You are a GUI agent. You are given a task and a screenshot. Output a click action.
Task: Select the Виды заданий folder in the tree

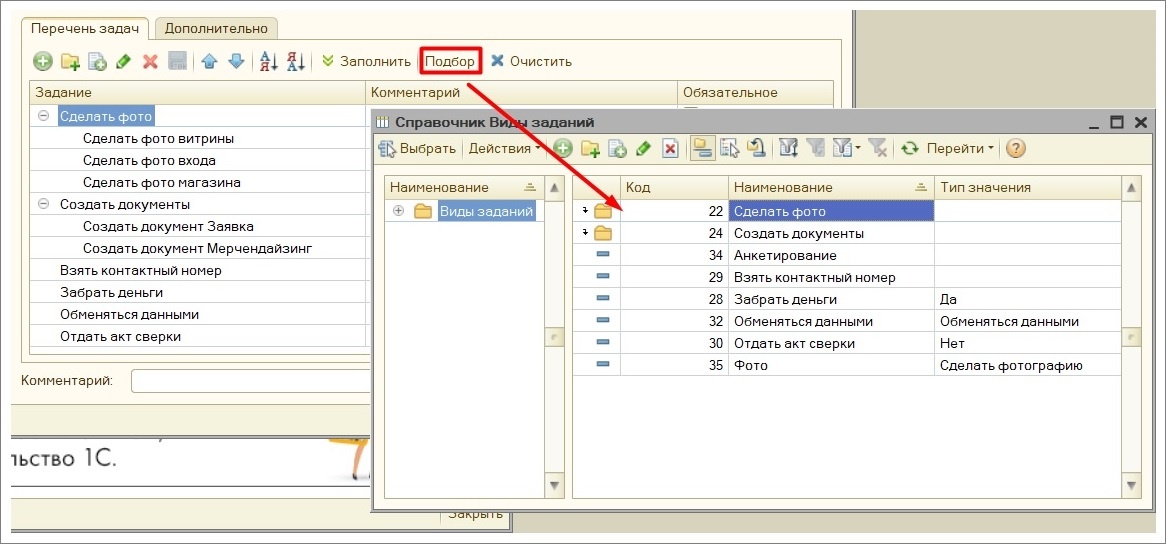486,211
